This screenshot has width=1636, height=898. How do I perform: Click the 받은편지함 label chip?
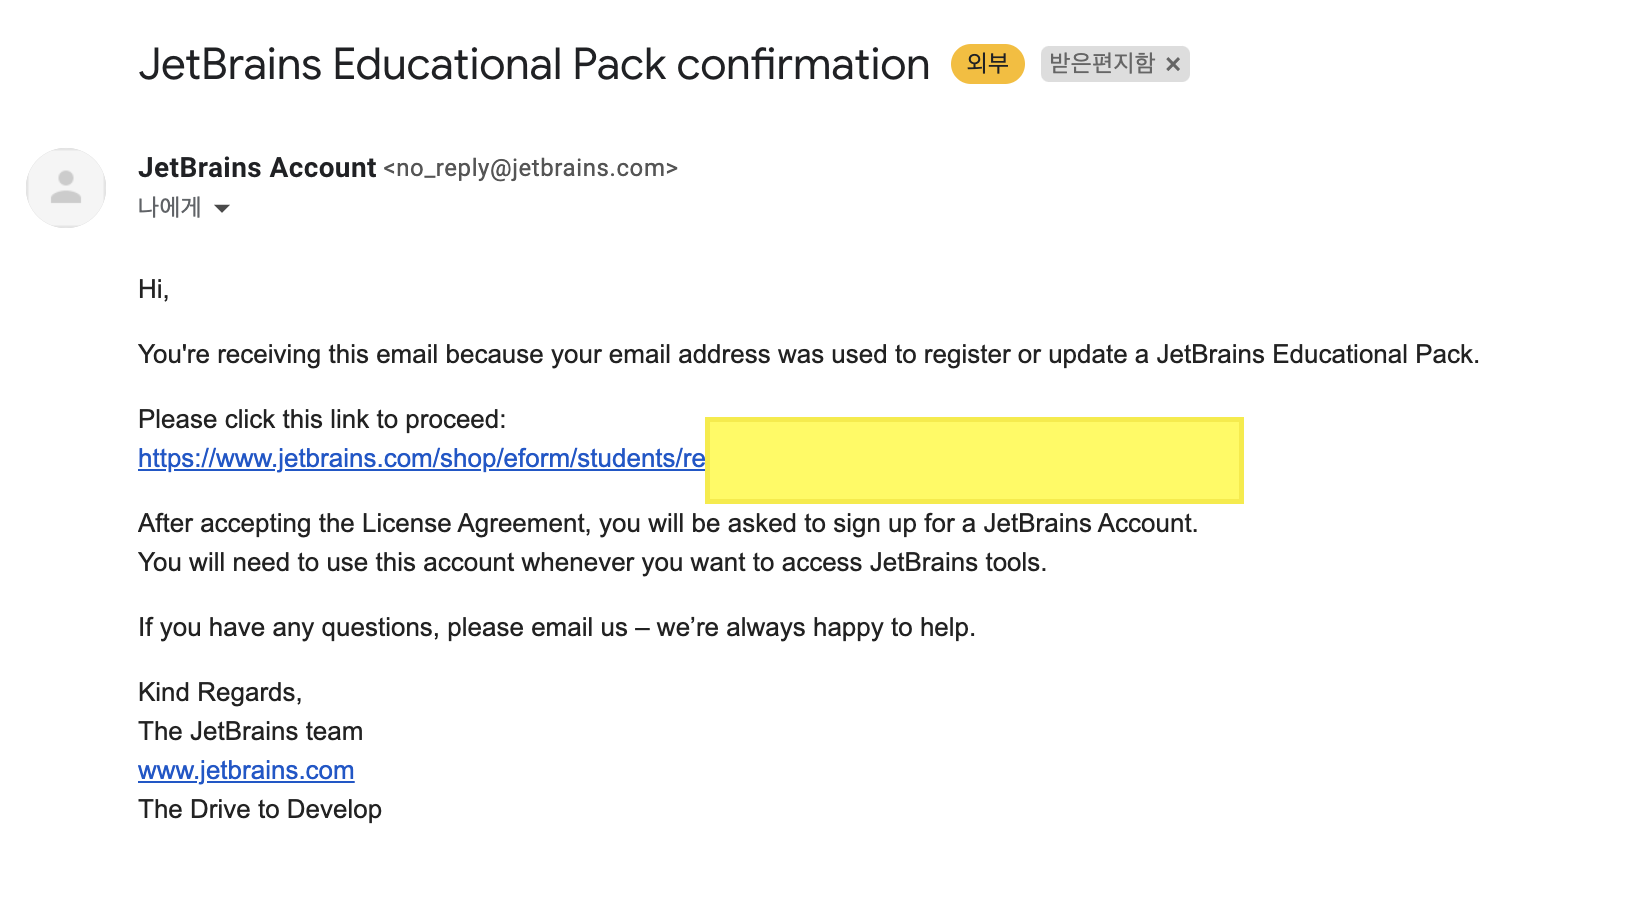[x=1101, y=64]
